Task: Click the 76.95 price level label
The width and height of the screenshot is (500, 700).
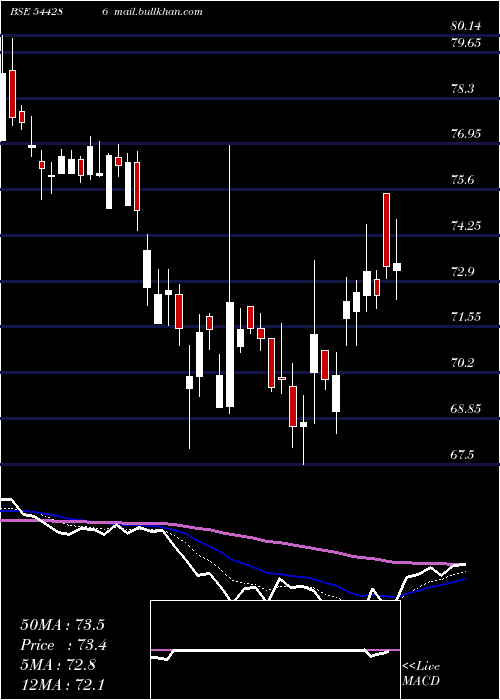Action: tap(466, 134)
